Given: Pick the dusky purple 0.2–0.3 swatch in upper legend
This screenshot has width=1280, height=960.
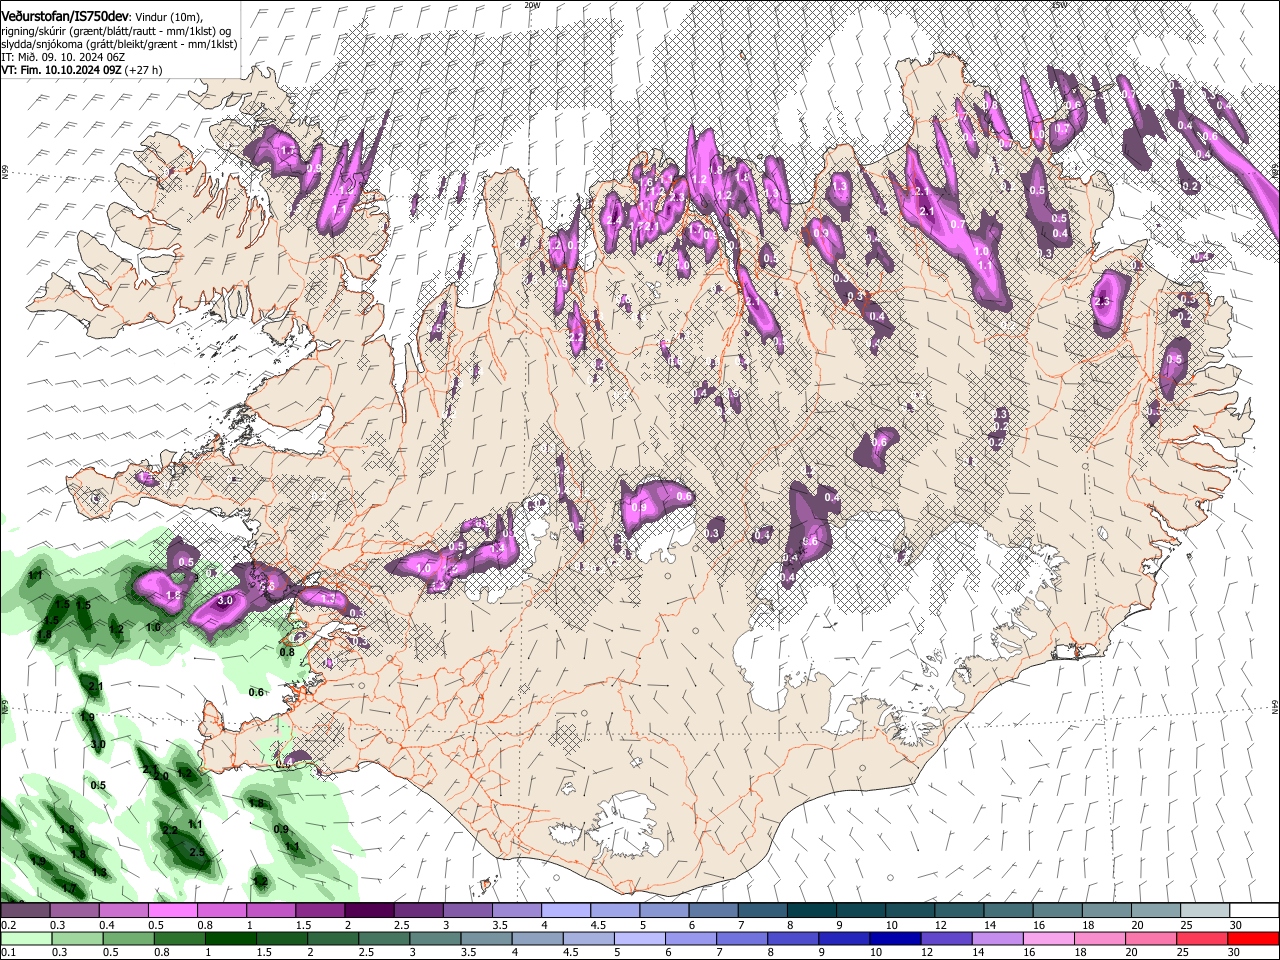Looking at the screenshot, I should point(25,911).
